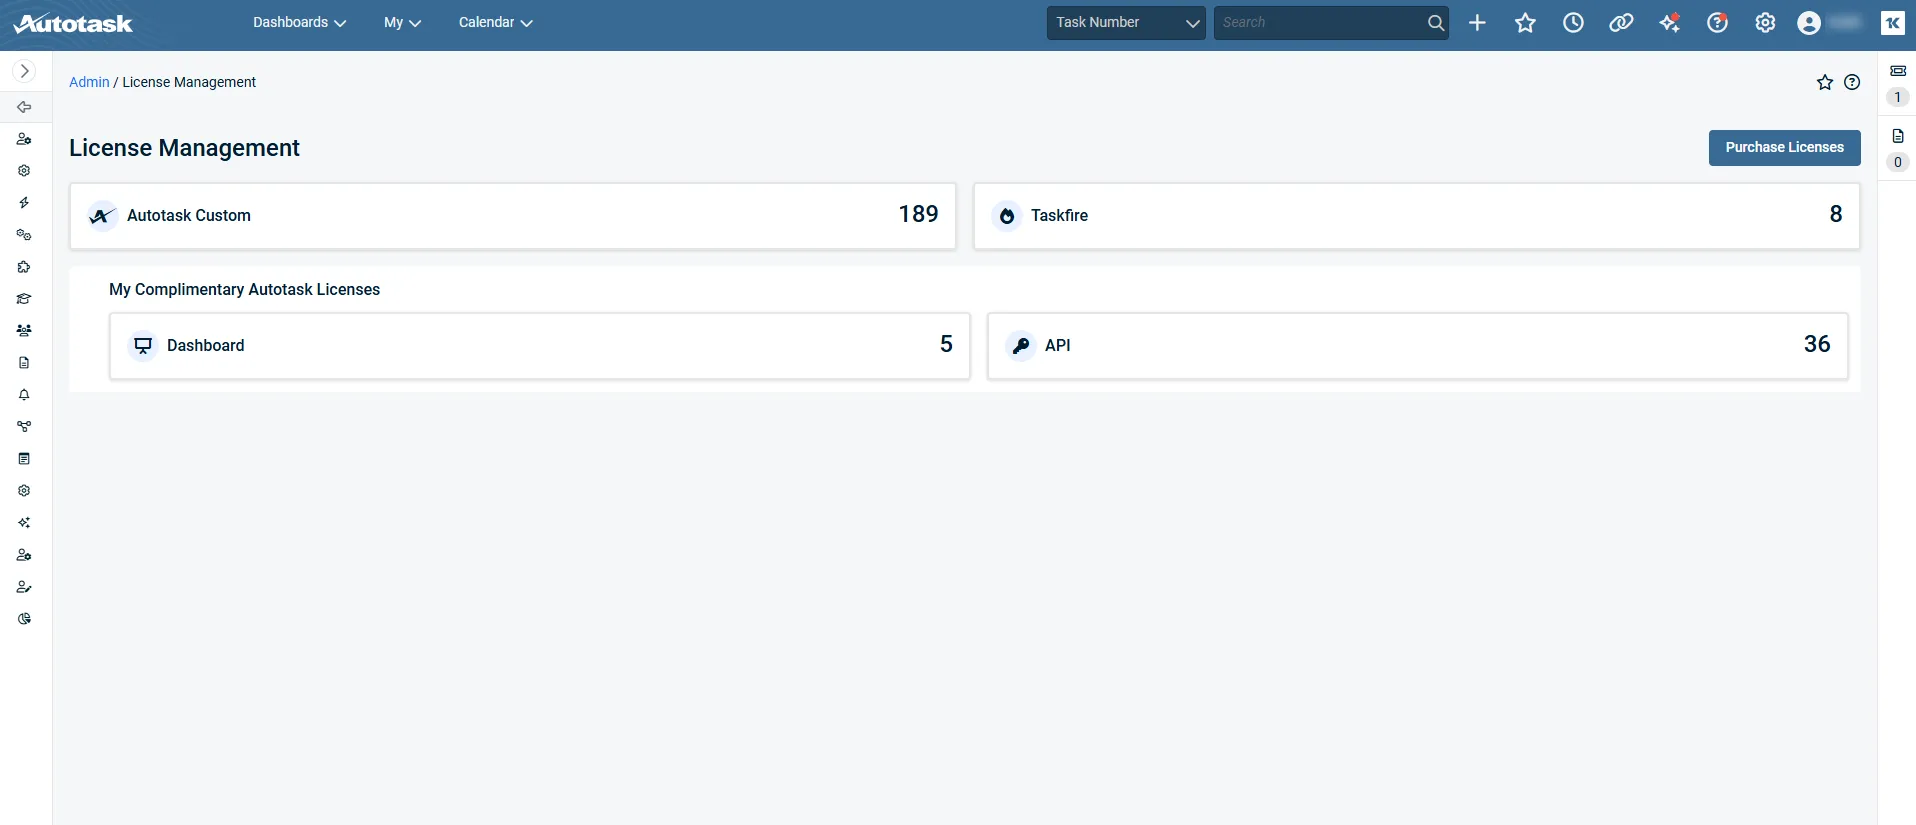Open the My menu
Image resolution: width=1916 pixels, height=825 pixels.
tap(402, 23)
